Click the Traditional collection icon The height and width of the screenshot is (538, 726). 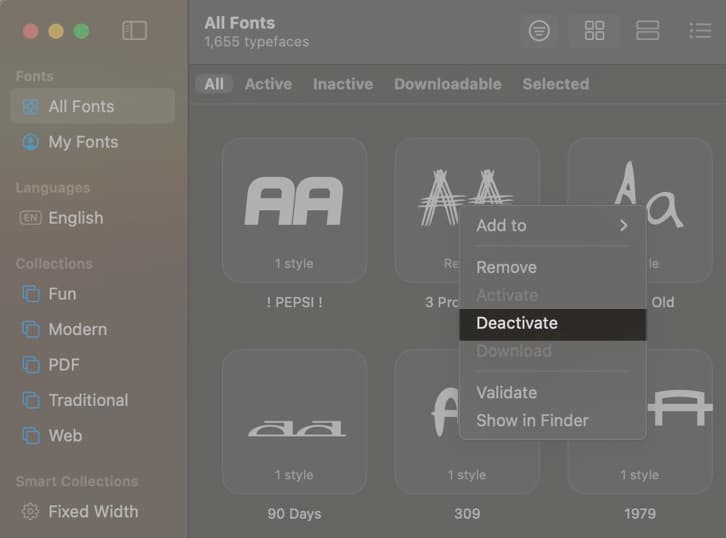[31, 400]
